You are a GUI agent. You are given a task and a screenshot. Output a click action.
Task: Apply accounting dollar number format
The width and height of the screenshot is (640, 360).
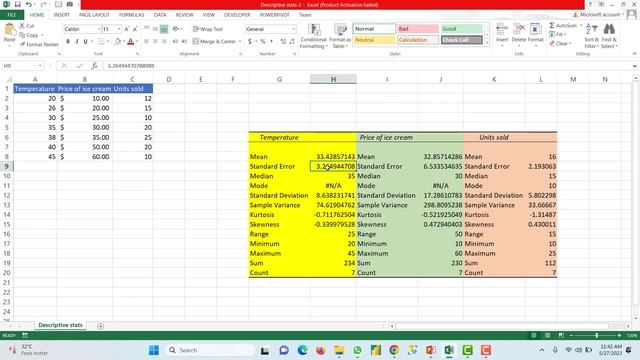point(250,41)
